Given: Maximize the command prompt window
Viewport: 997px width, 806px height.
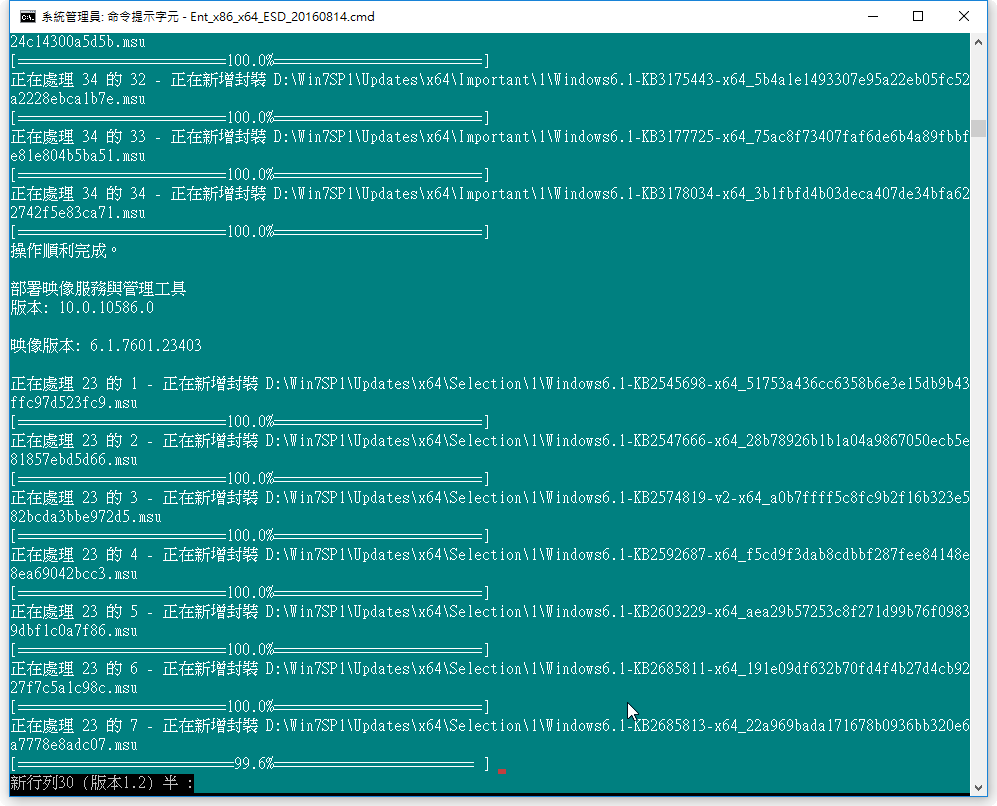Looking at the screenshot, I should coord(918,17).
